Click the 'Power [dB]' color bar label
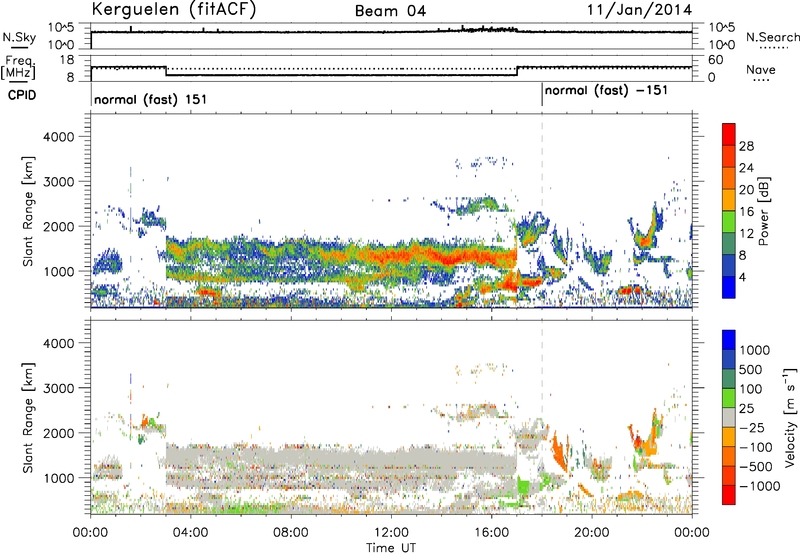The width and height of the screenshot is (800, 554). [763, 211]
